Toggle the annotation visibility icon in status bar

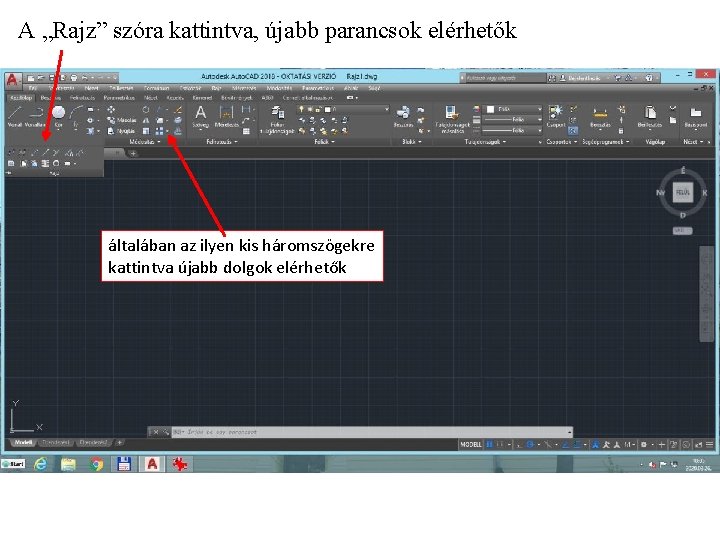pos(596,444)
